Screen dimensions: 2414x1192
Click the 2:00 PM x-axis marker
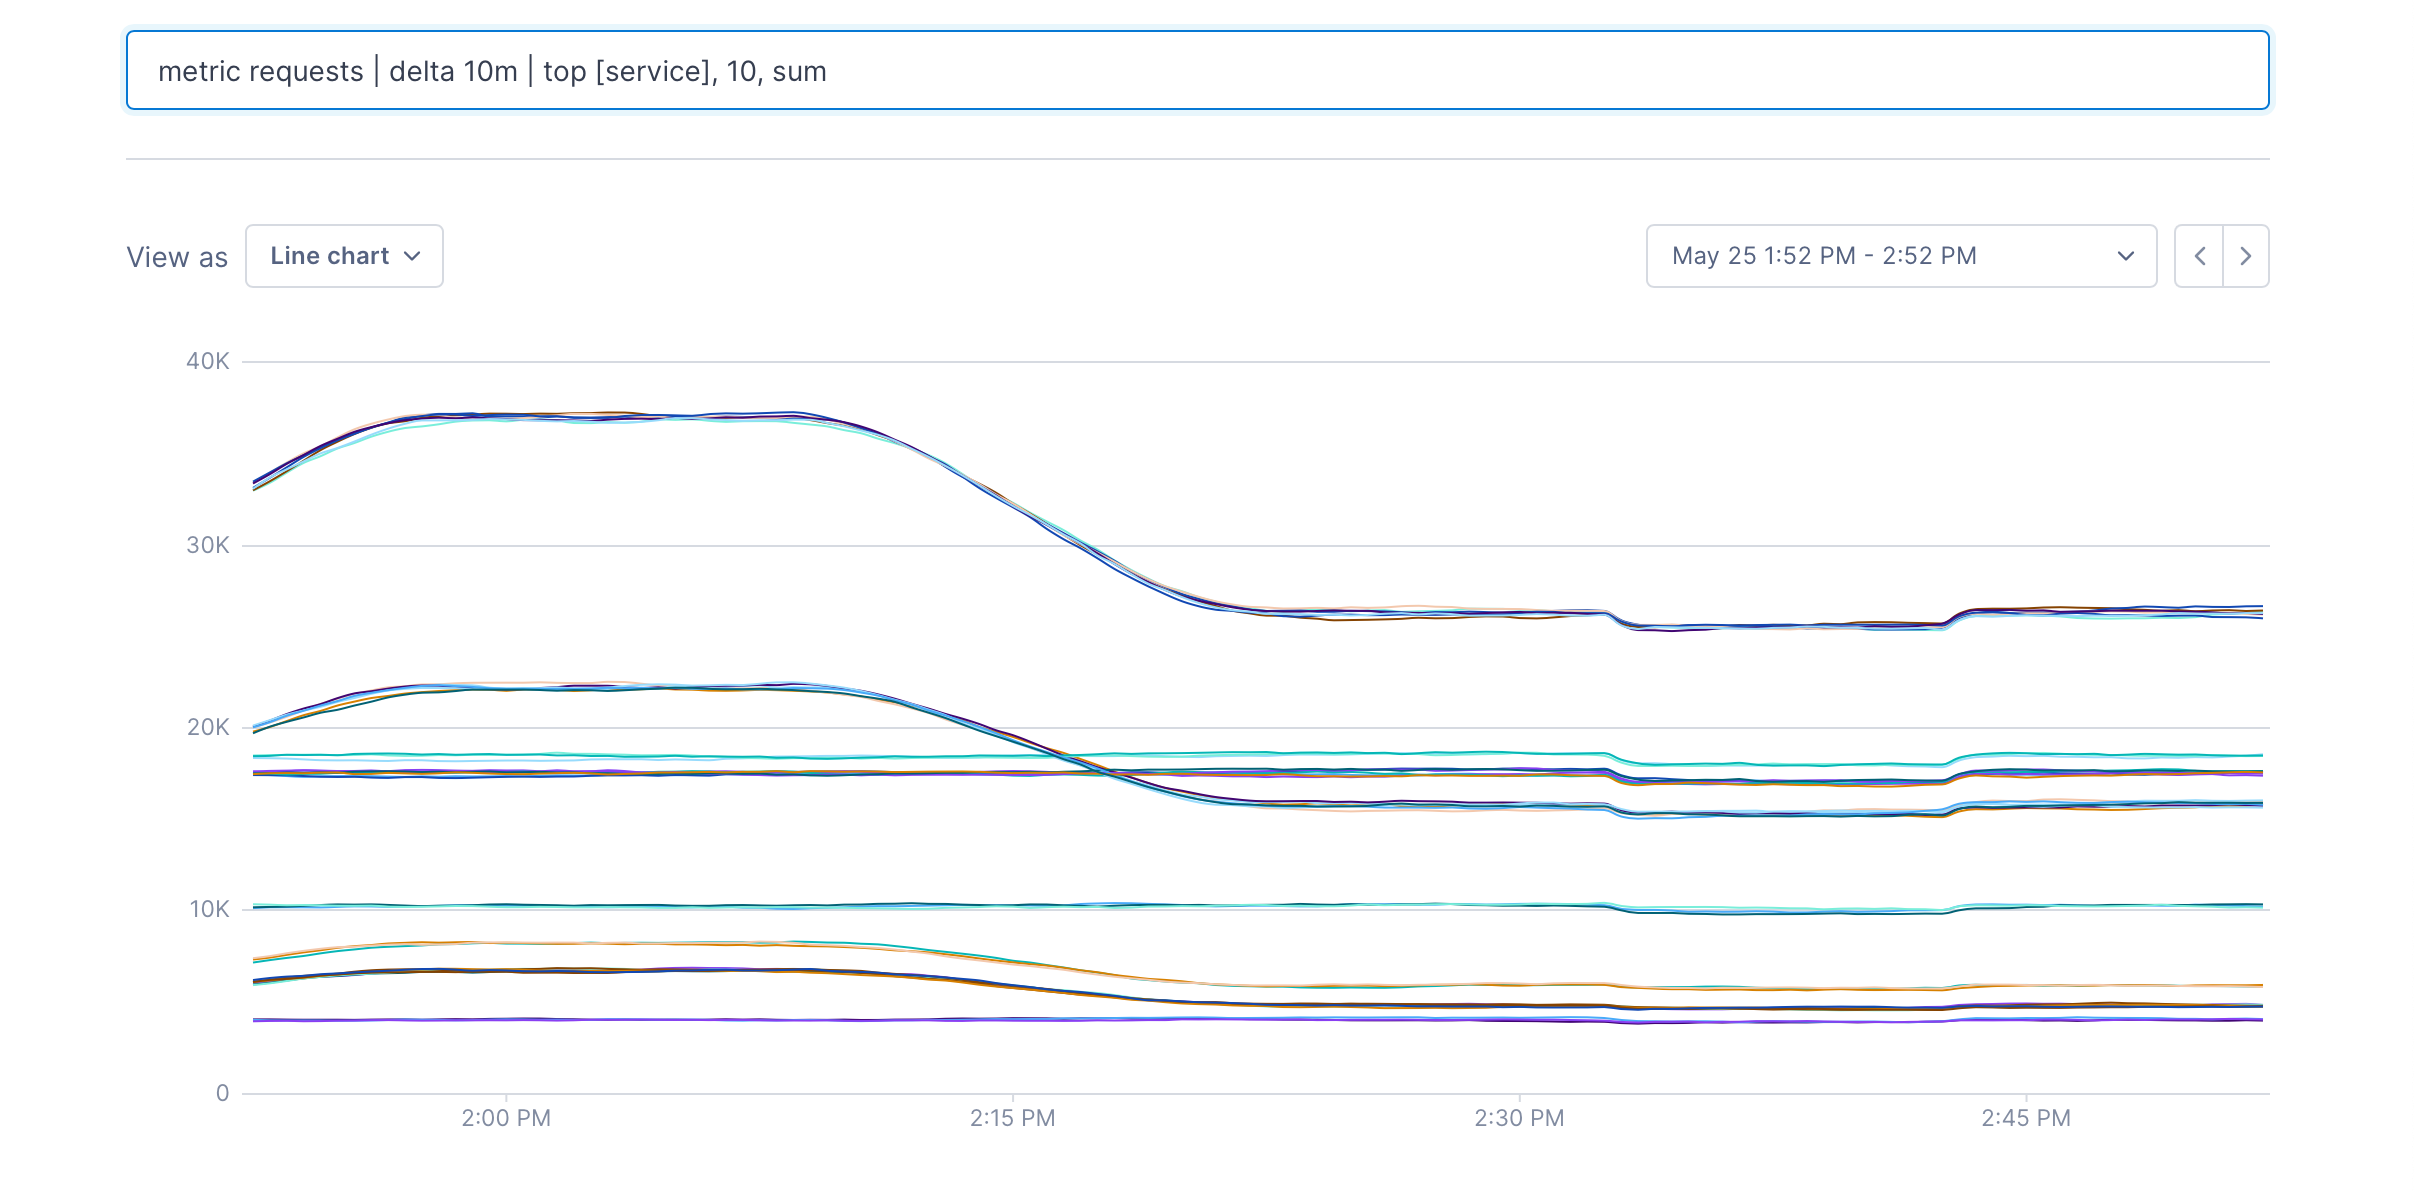[x=506, y=1118]
